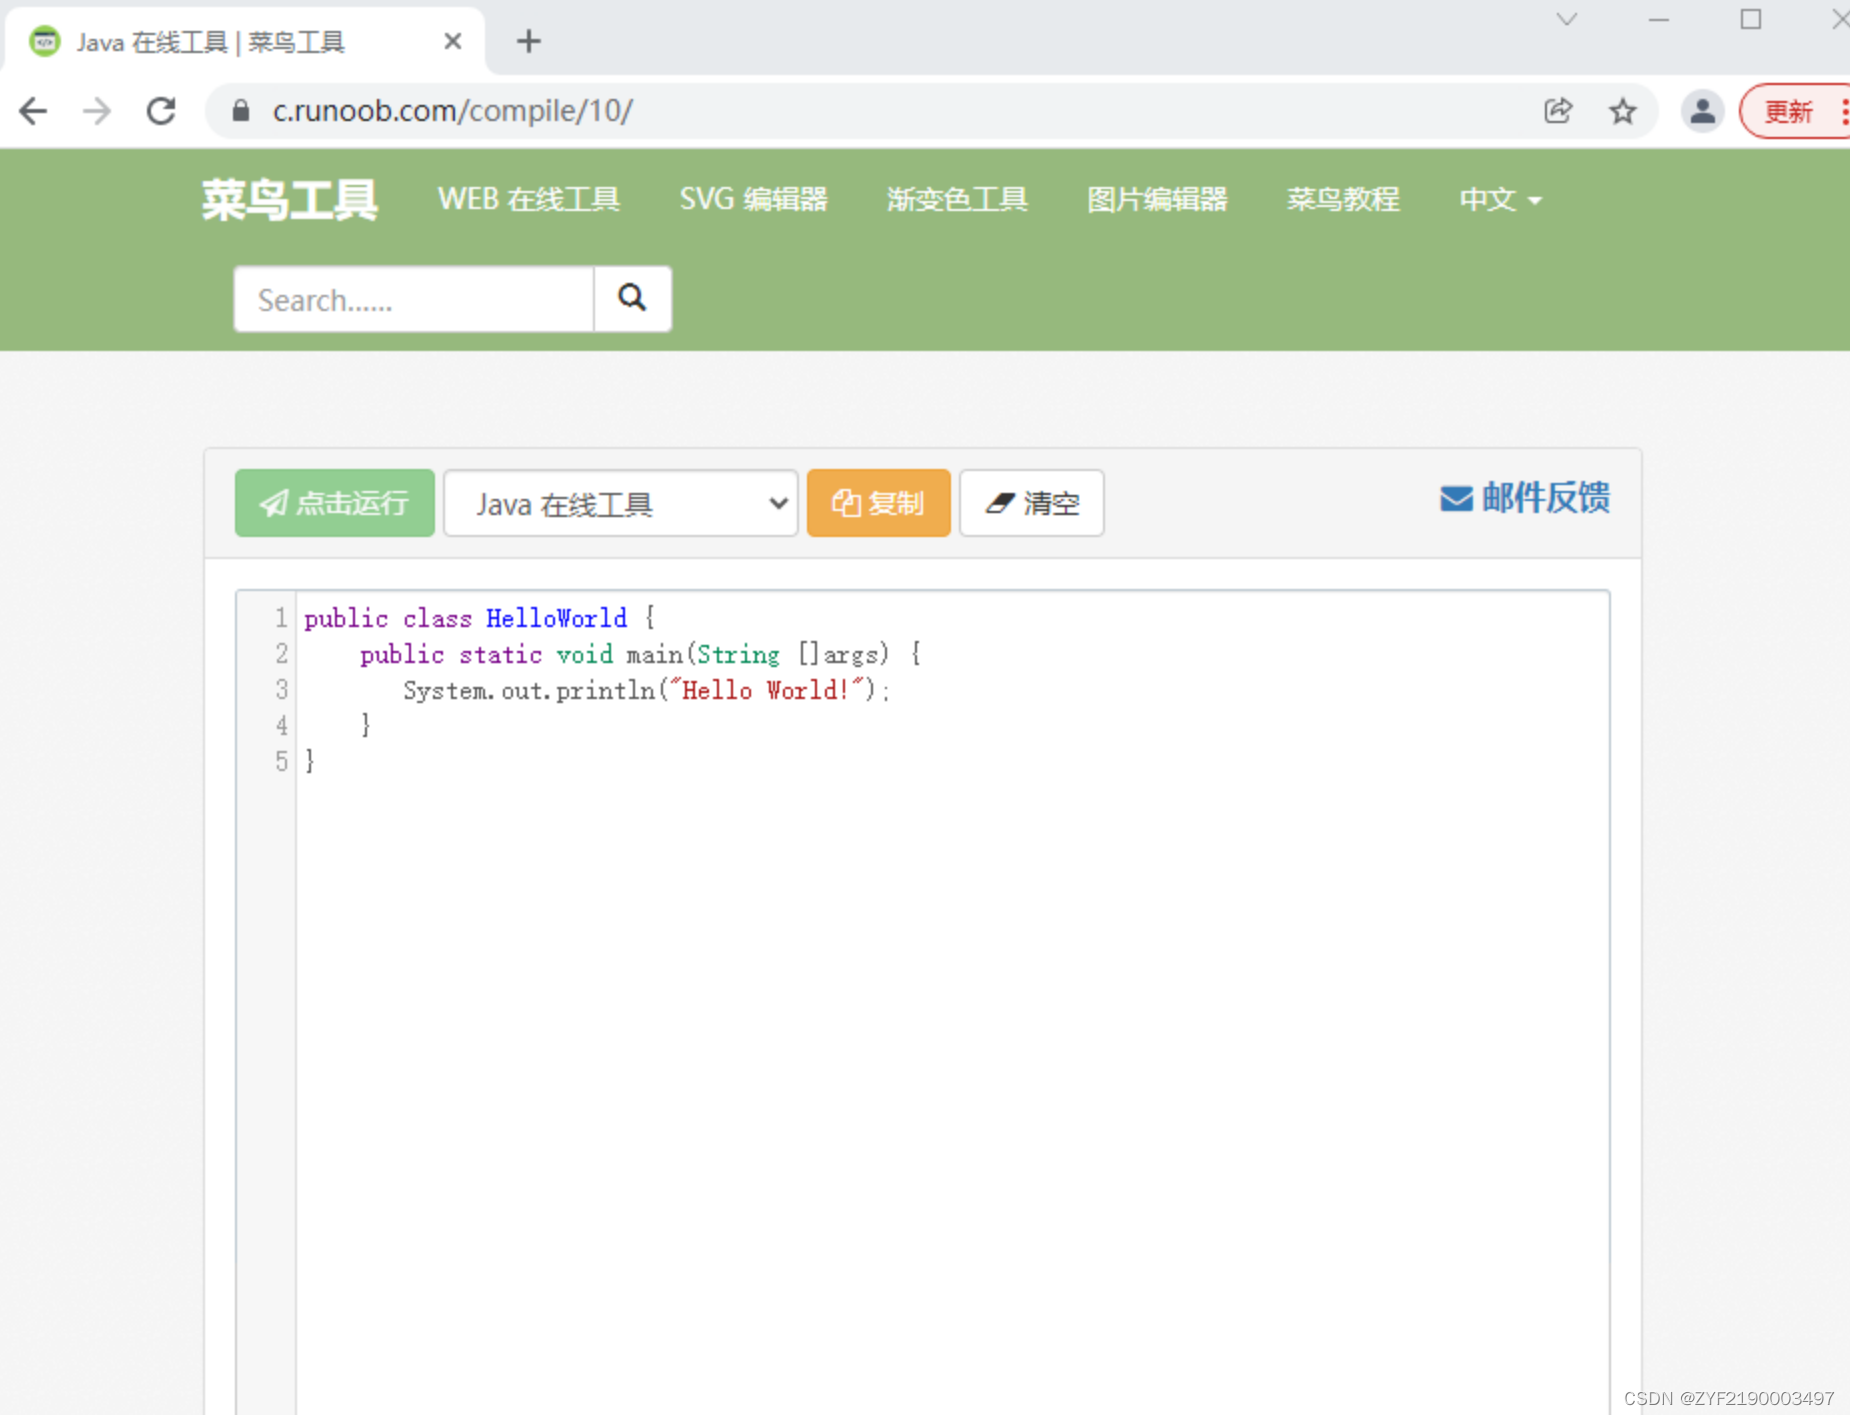
Task: Open a new browser tab
Action: (528, 41)
